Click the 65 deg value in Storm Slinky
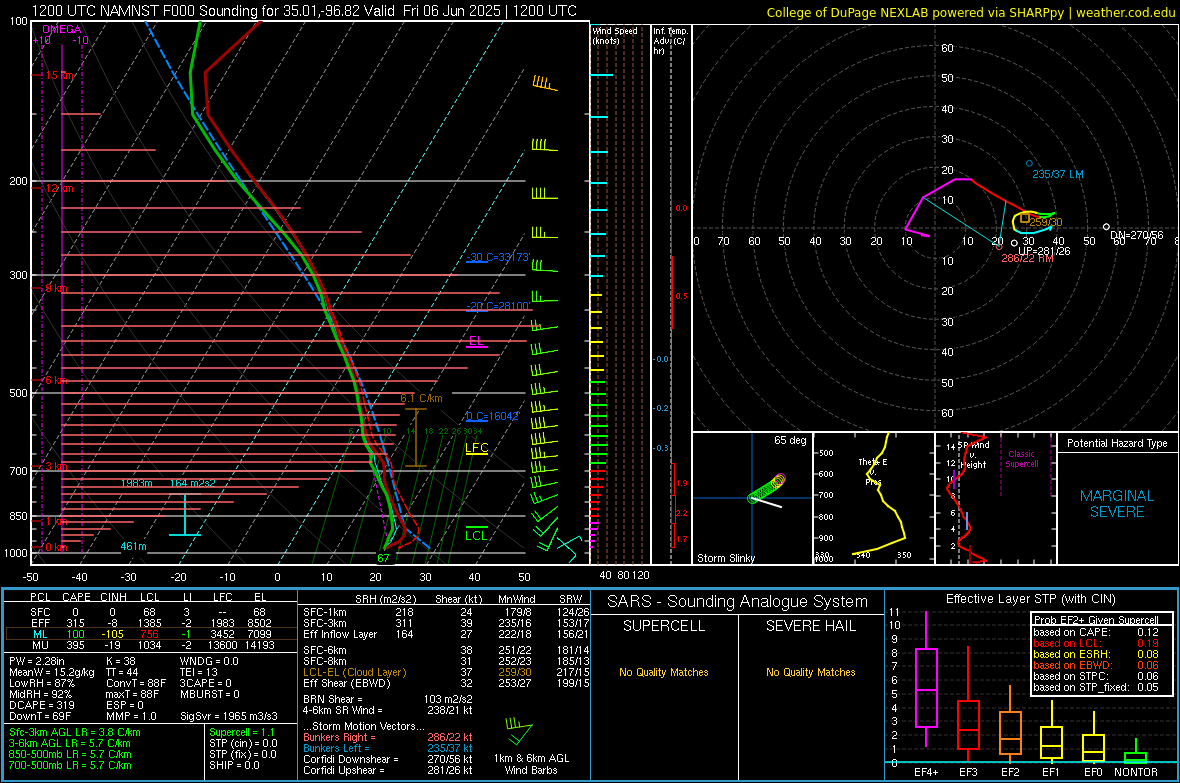Screen dimensions: 1180x783 [x=790, y=440]
